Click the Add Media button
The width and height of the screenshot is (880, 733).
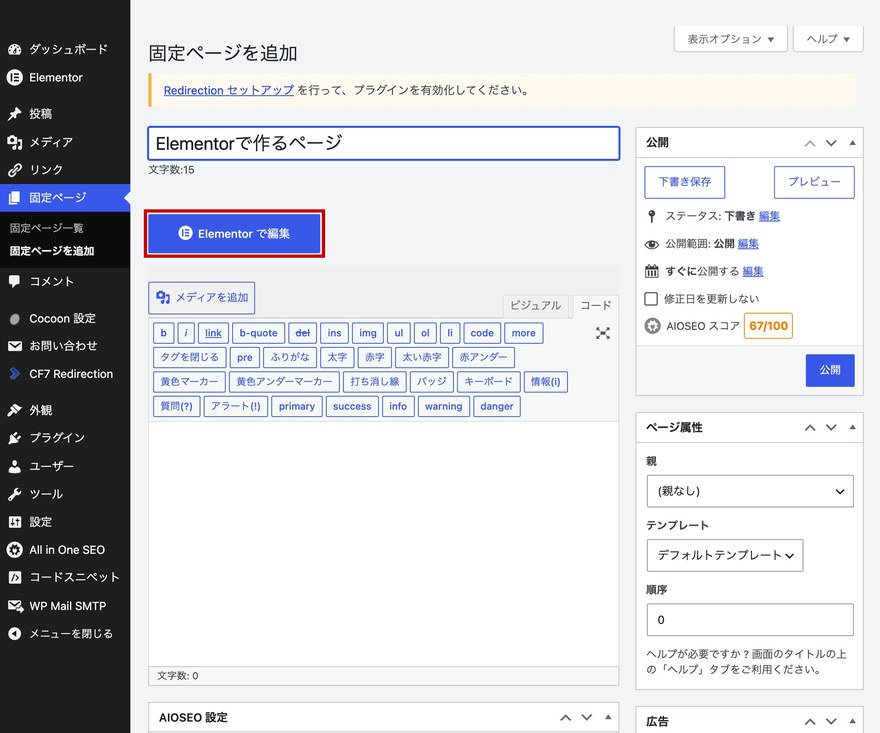coord(201,297)
